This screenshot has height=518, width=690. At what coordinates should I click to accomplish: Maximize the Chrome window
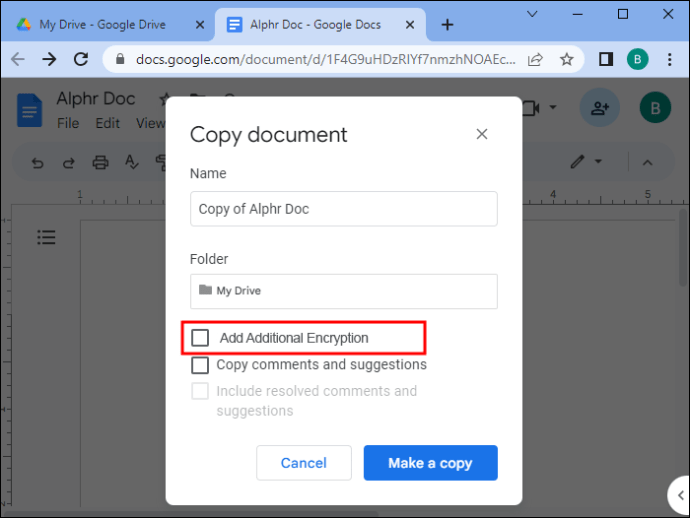(x=623, y=14)
